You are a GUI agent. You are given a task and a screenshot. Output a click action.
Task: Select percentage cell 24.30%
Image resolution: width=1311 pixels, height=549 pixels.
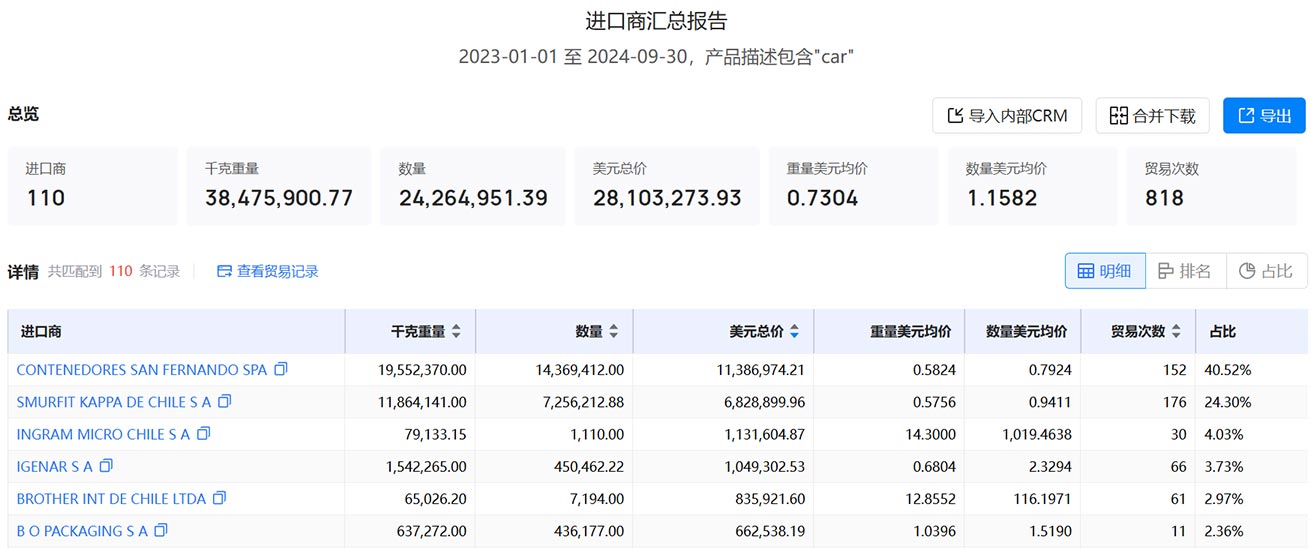click(1228, 402)
